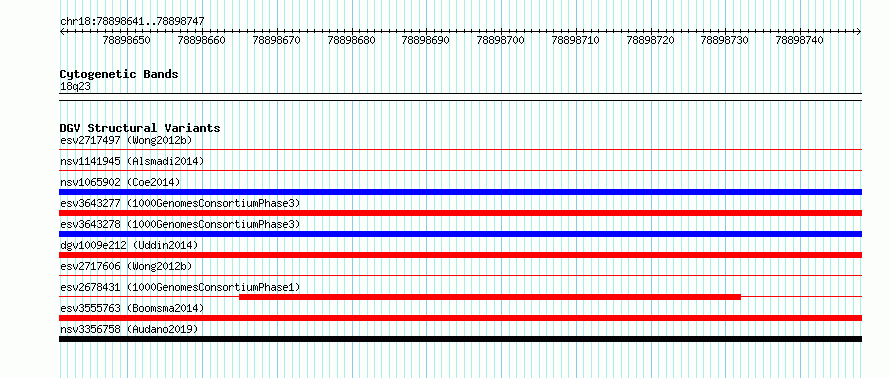Select the DGV Structural Variants track title
890x378 pixels.
tap(140, 128)
